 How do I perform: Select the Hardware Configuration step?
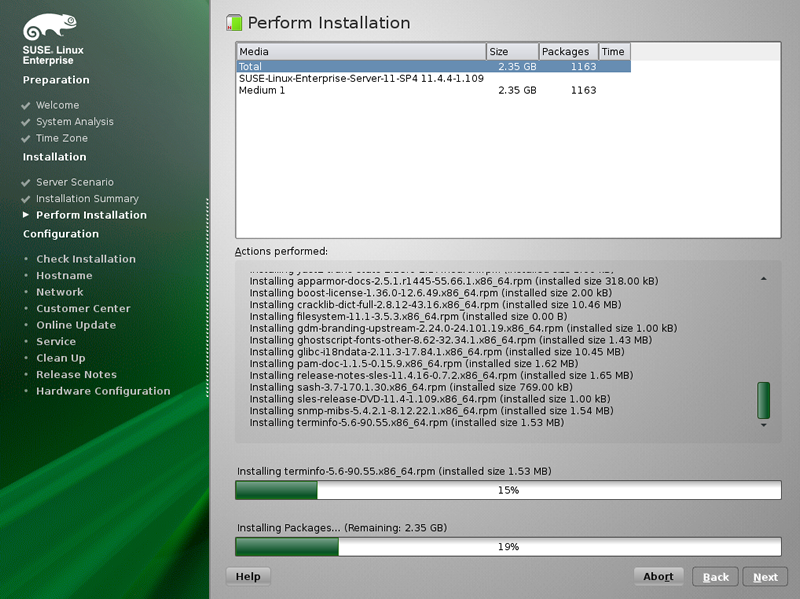[x=103, y=391]
